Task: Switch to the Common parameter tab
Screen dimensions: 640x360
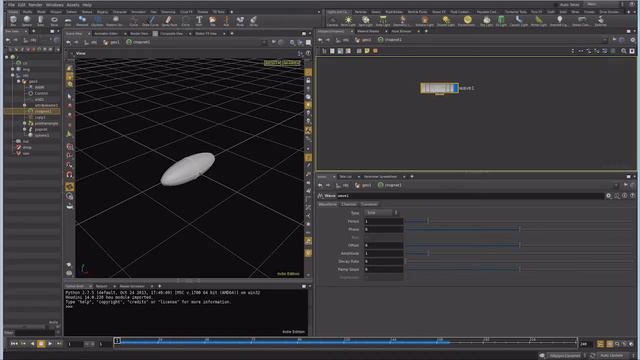Action: 369,204
